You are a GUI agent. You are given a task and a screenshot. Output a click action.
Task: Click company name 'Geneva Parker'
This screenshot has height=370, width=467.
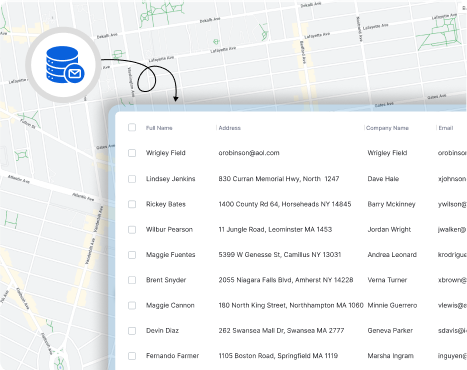tap(390, 331)
